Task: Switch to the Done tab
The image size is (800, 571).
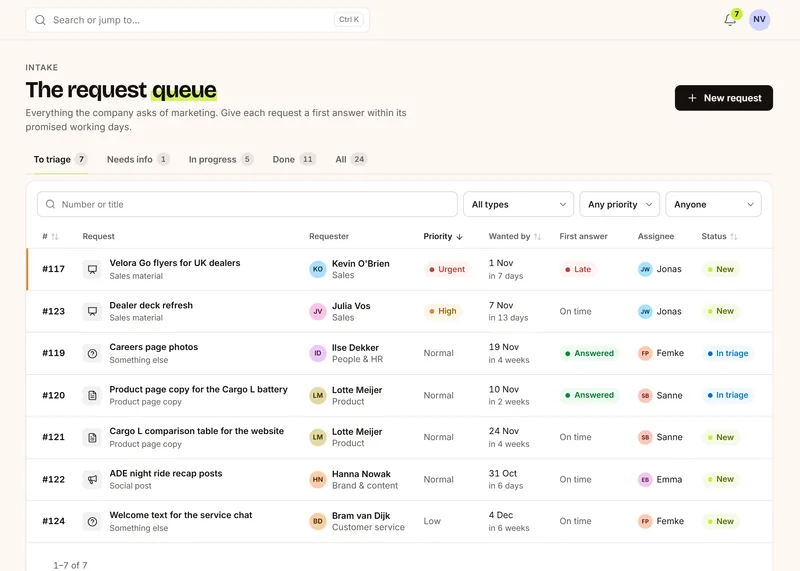Action: pyautogui.click(x=294, y=159)
